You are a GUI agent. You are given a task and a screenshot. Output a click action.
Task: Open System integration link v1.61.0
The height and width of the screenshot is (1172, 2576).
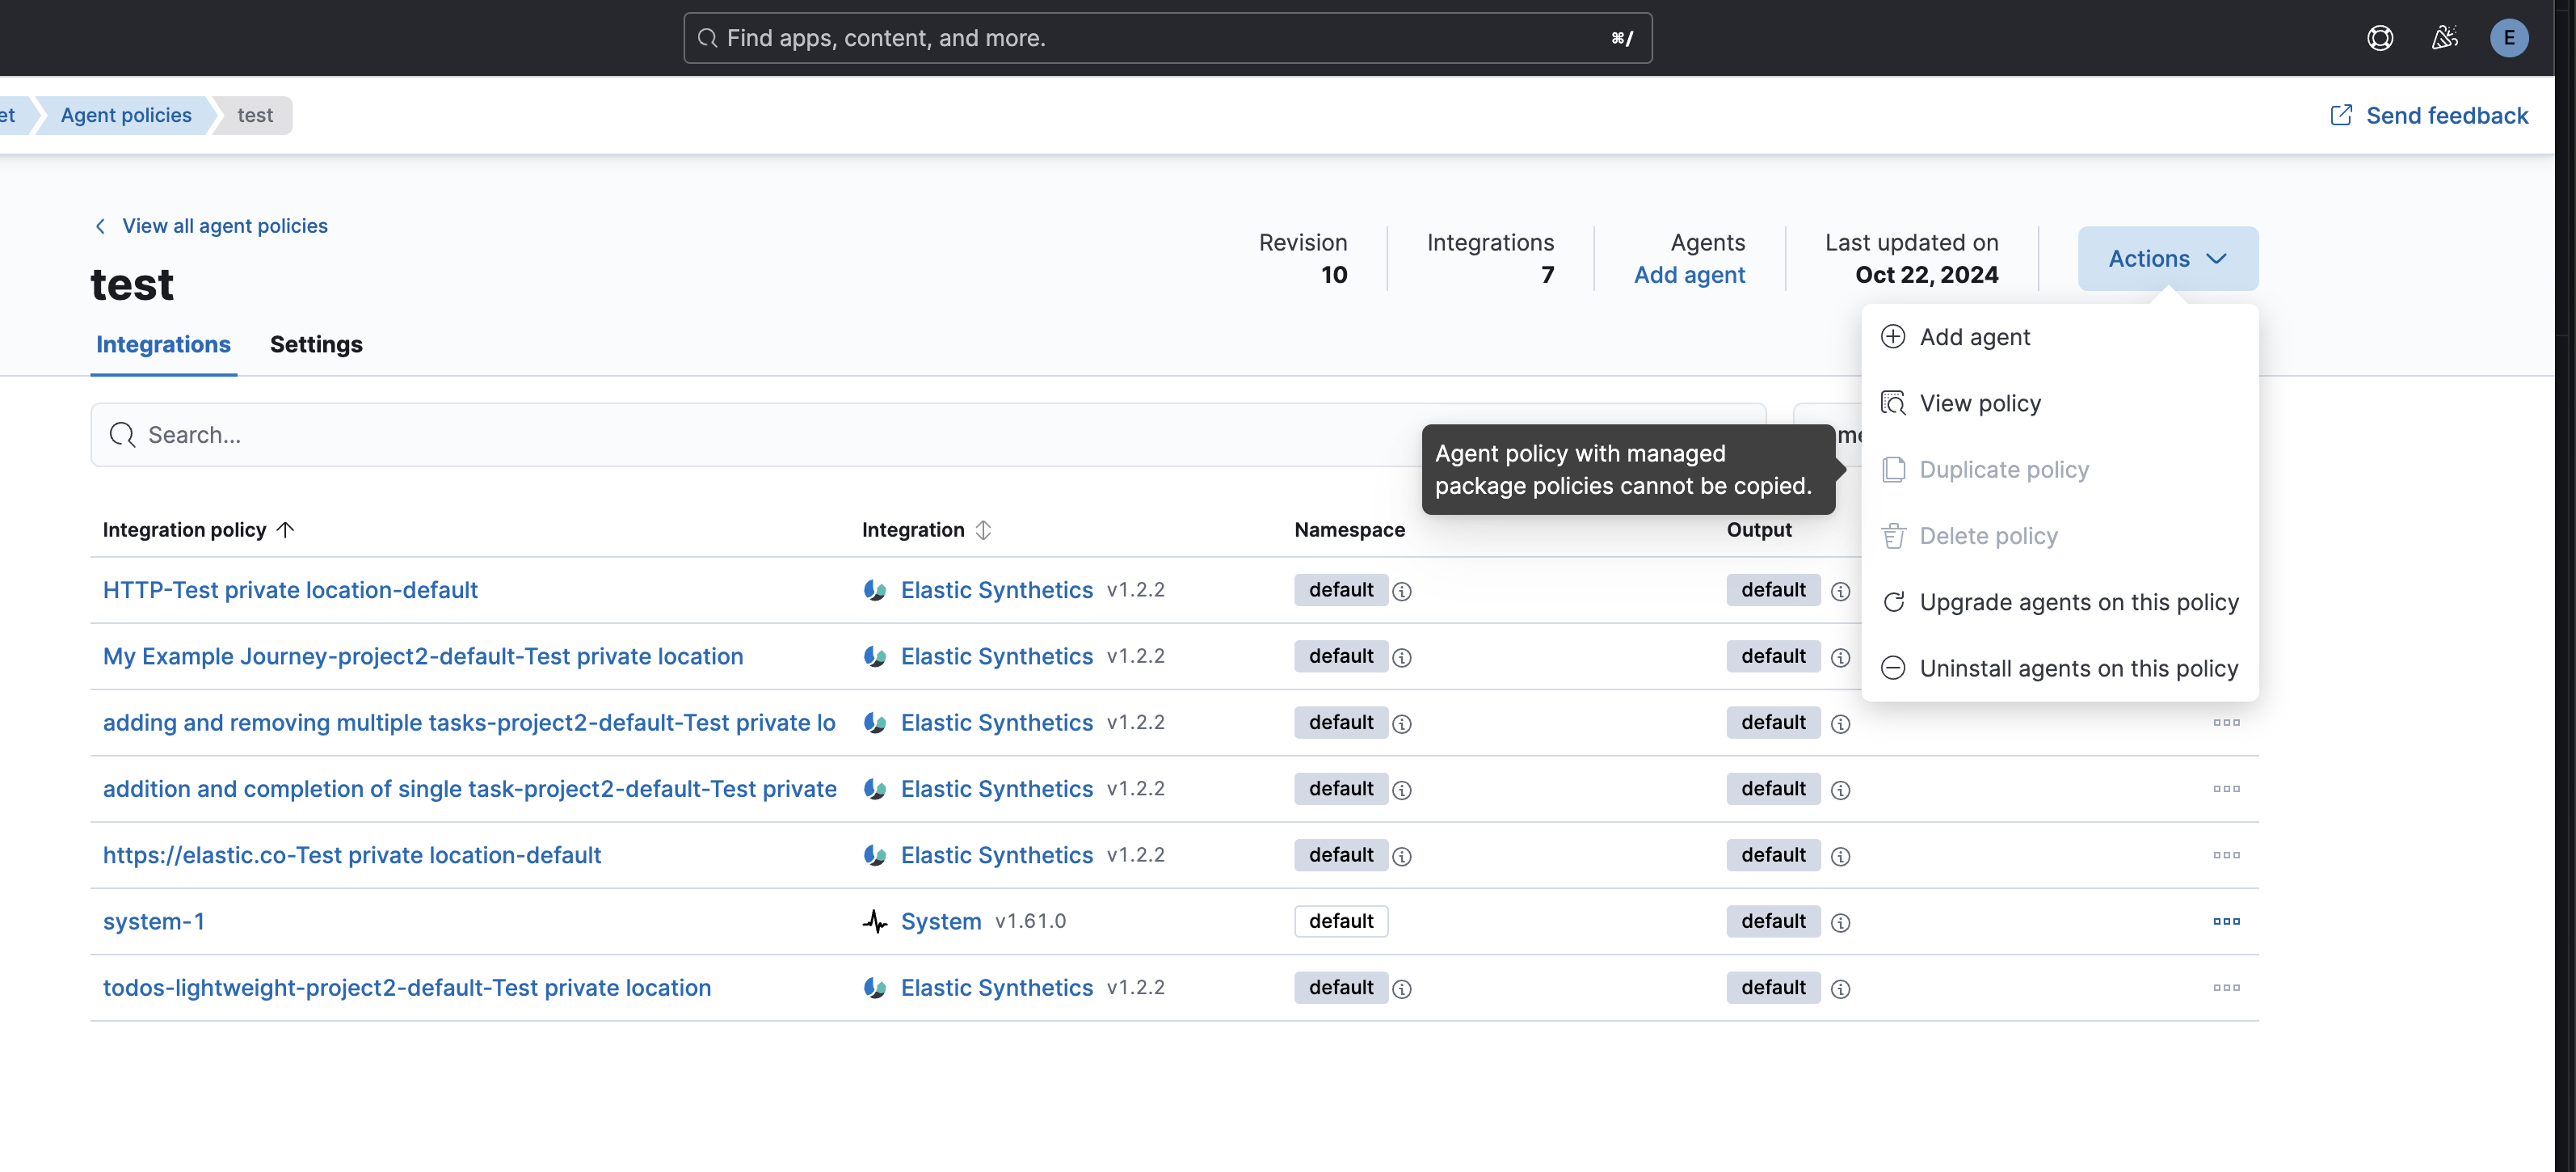click(x=941, y=921)
